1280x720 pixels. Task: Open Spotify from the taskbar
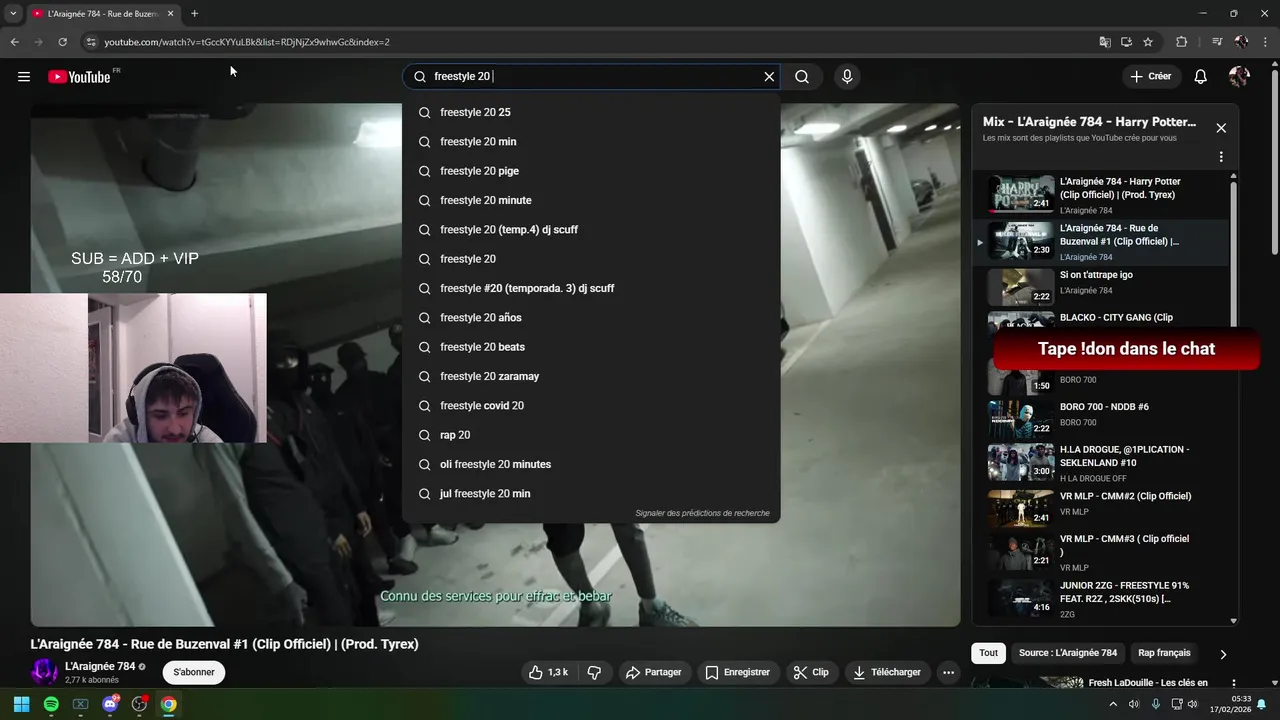point(51,704)
